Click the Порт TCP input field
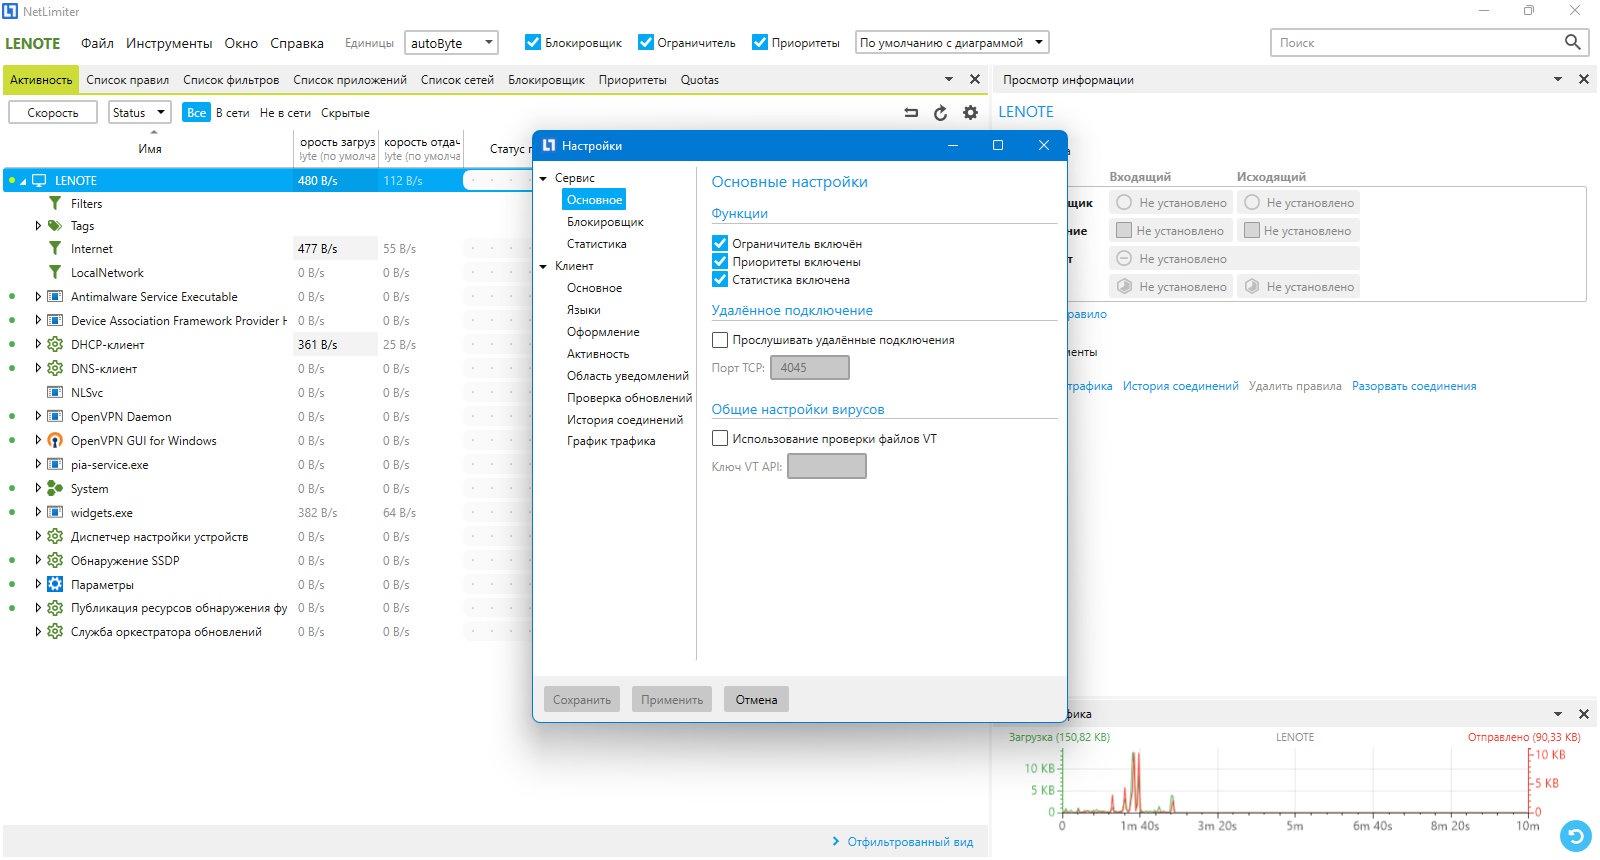The image size is (1600, 860). click(810, 367)
